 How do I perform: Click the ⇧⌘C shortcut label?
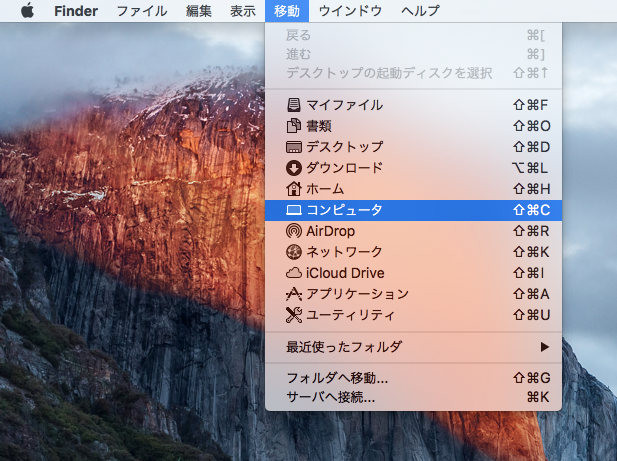[x=531, y=210]
